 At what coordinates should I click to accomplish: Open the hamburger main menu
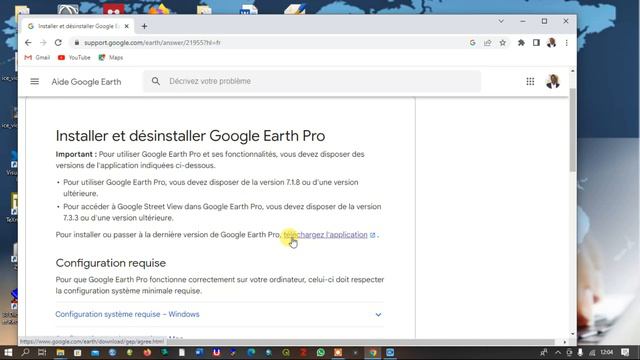[x=35, y=81]
